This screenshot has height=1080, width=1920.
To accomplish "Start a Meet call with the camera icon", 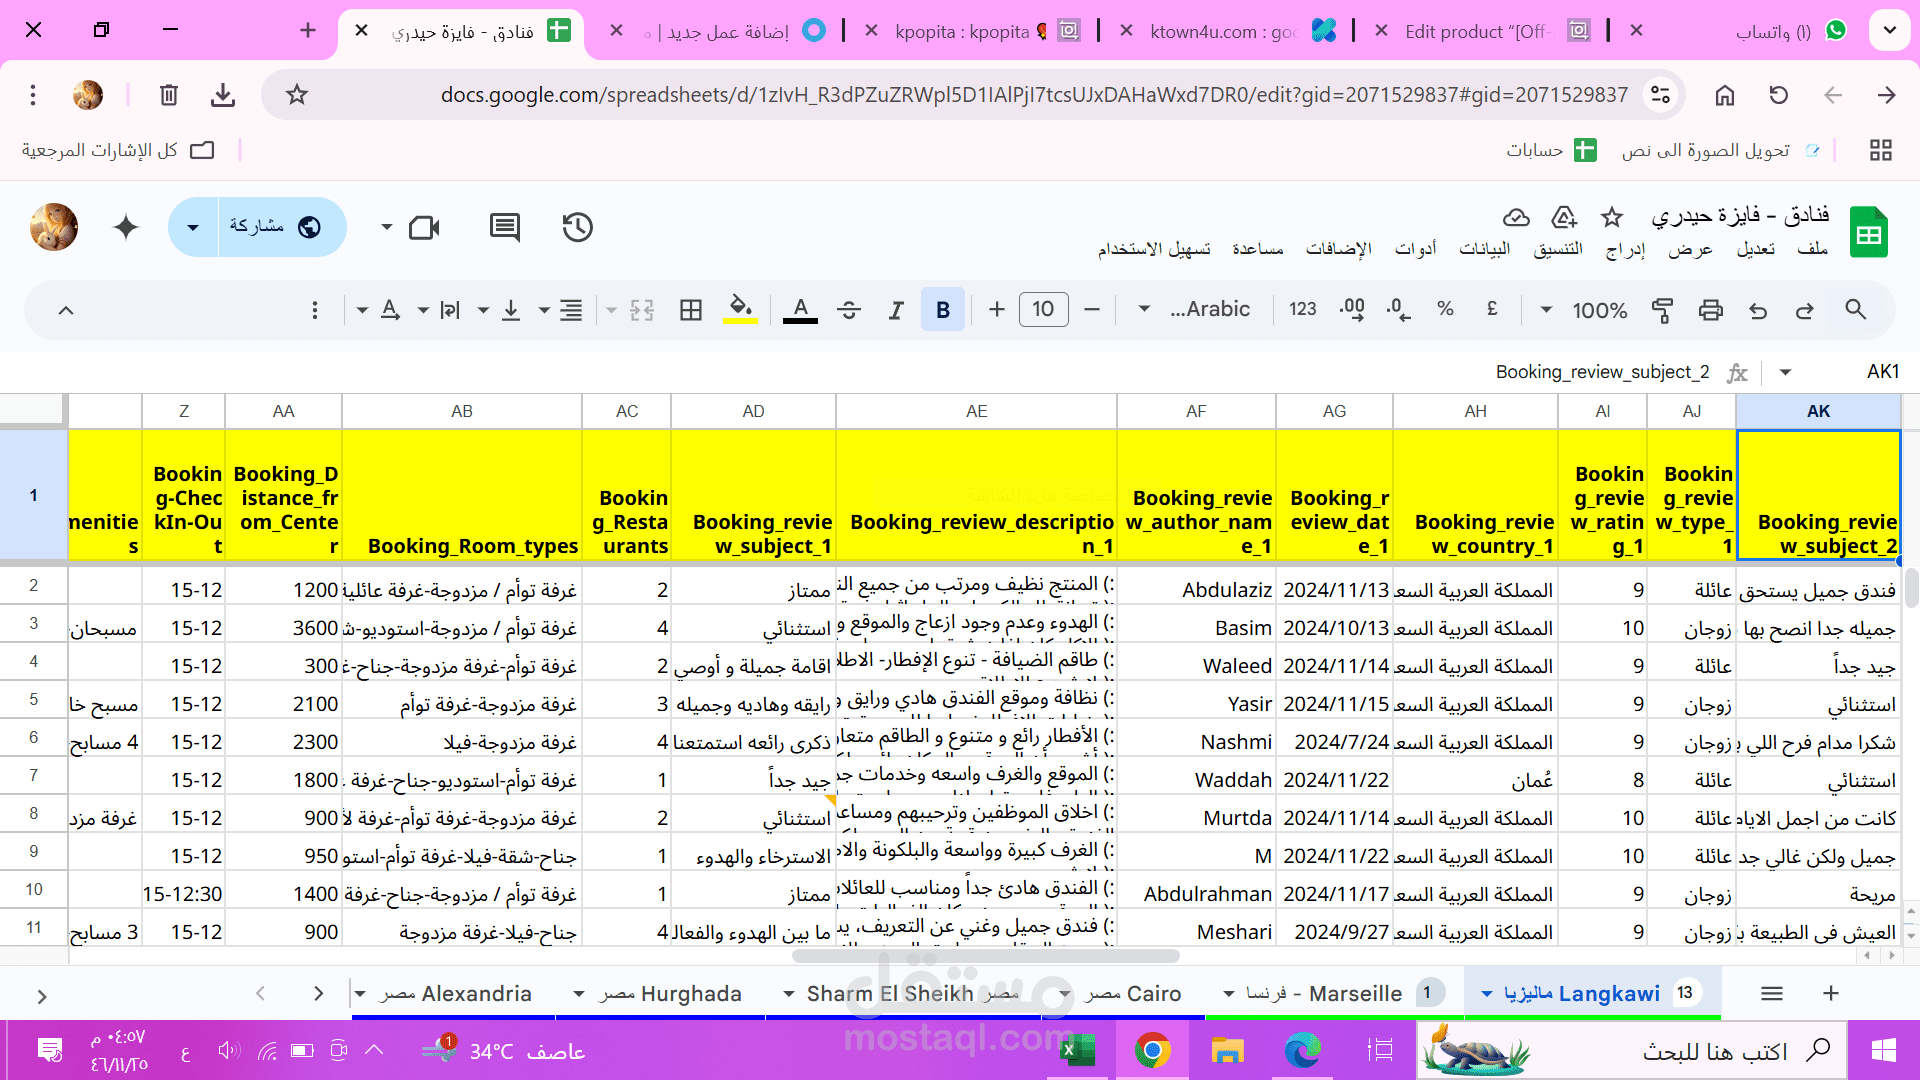I will (424, 227).
